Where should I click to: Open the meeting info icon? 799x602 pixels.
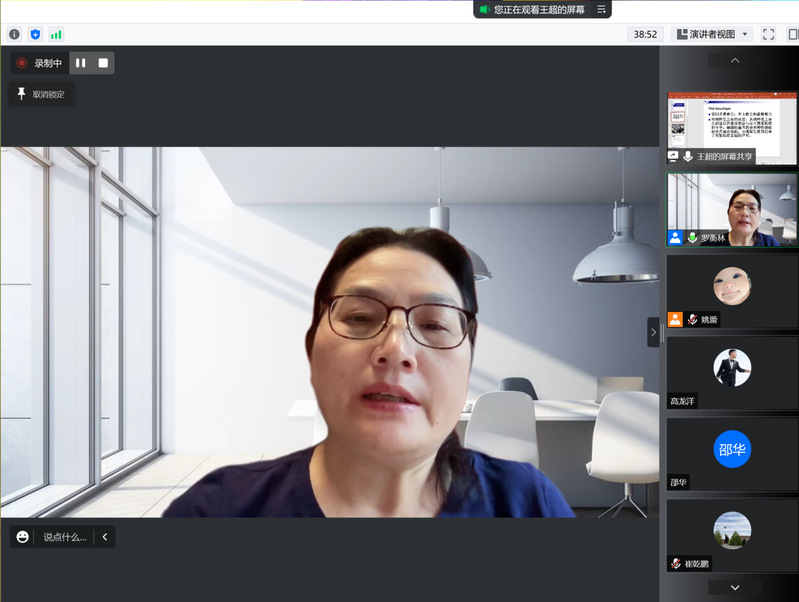click(x=14, y=34)
